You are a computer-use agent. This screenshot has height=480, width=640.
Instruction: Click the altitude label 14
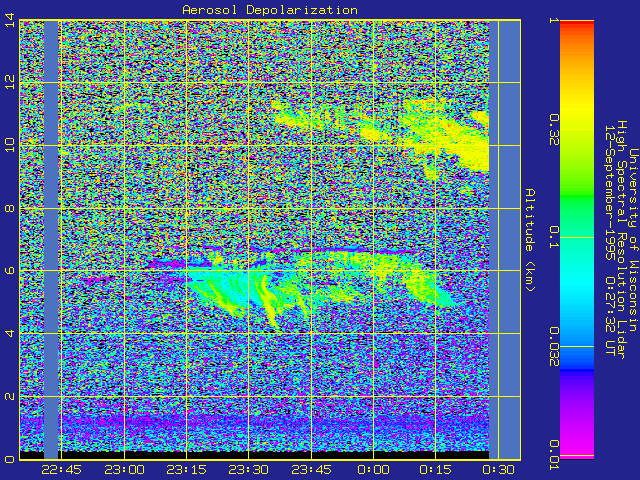10,20
